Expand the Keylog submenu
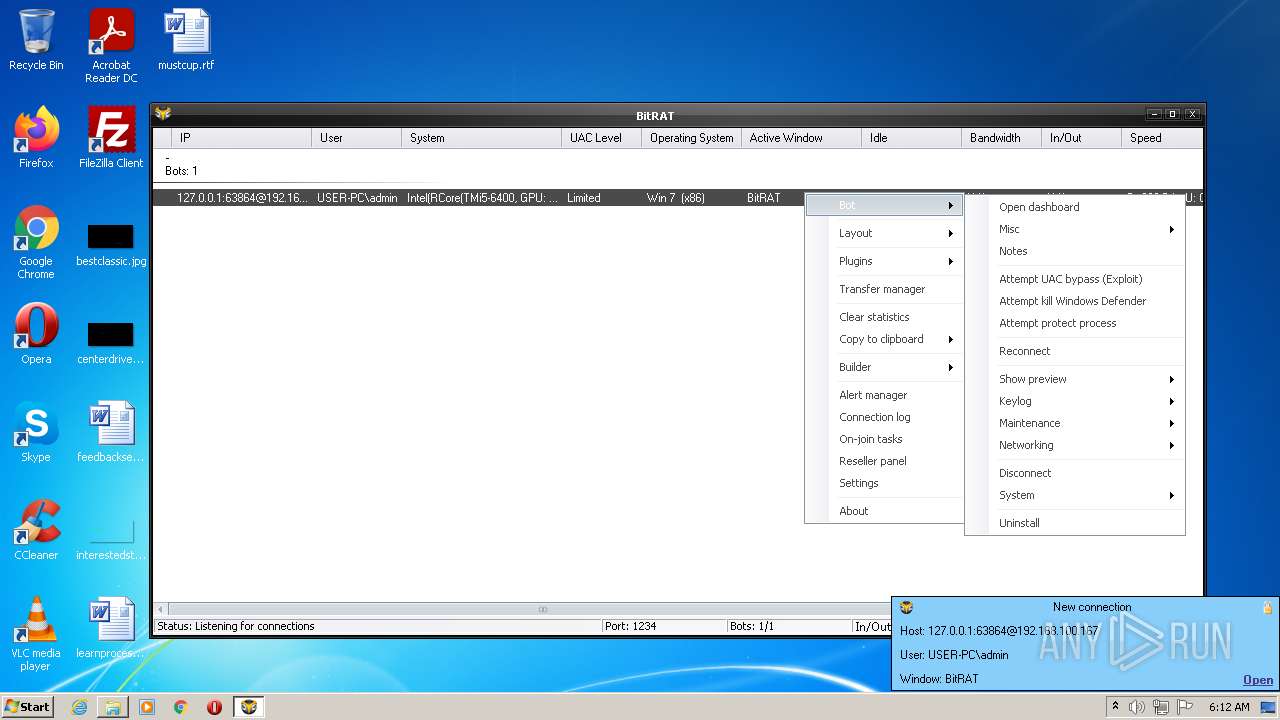Screen dimensions: 1280x720 tap(1075, 401)
